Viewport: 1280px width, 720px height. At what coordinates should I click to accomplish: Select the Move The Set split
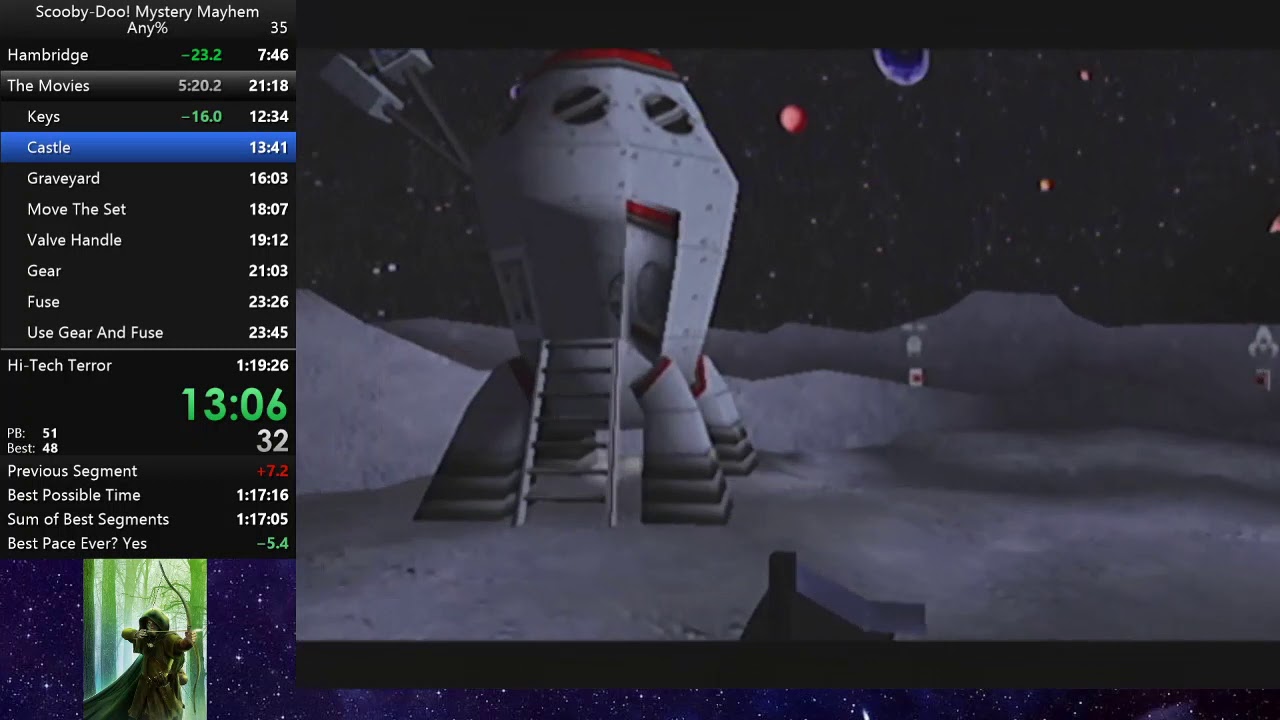(148, 210)
